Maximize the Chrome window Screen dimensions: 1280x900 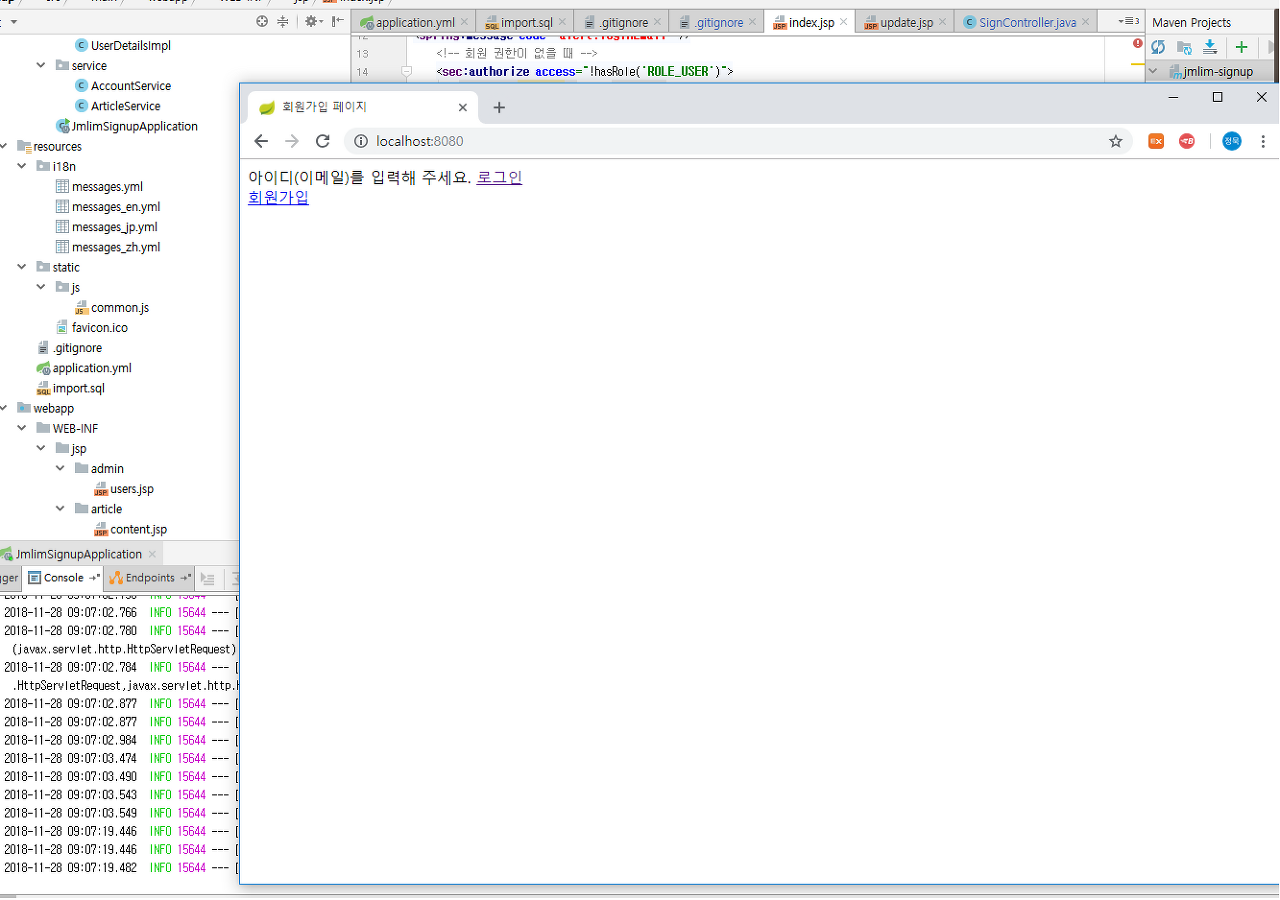[x=1217, y=97]
